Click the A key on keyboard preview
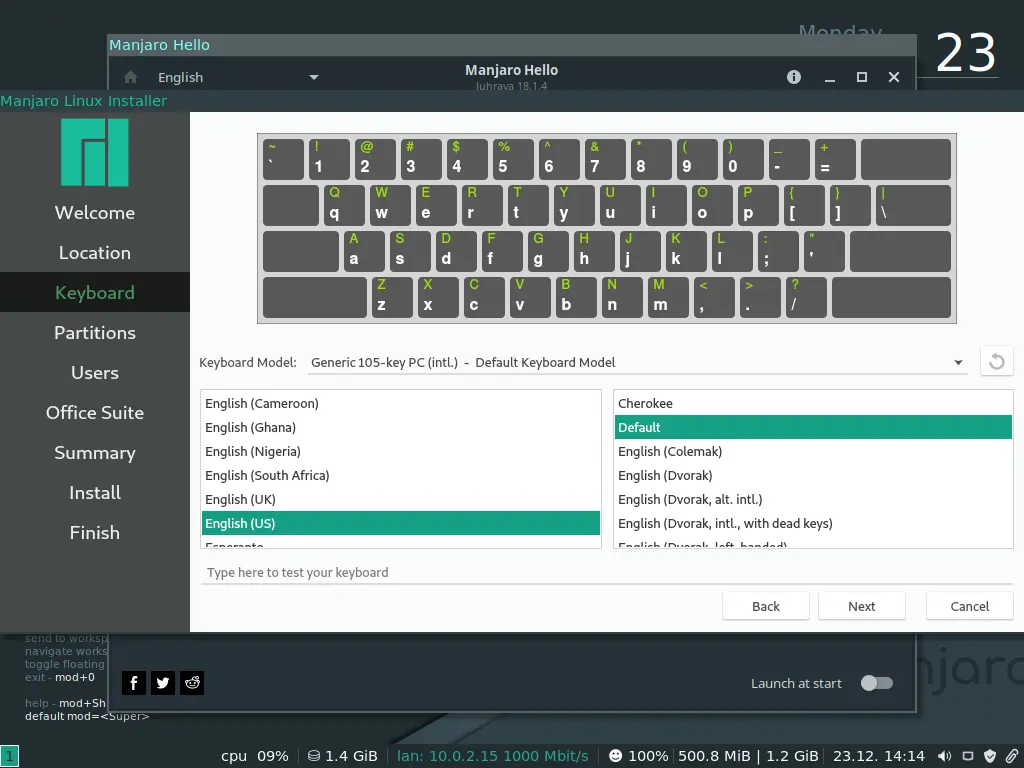The image size is (1024, 768). (364, 251)
